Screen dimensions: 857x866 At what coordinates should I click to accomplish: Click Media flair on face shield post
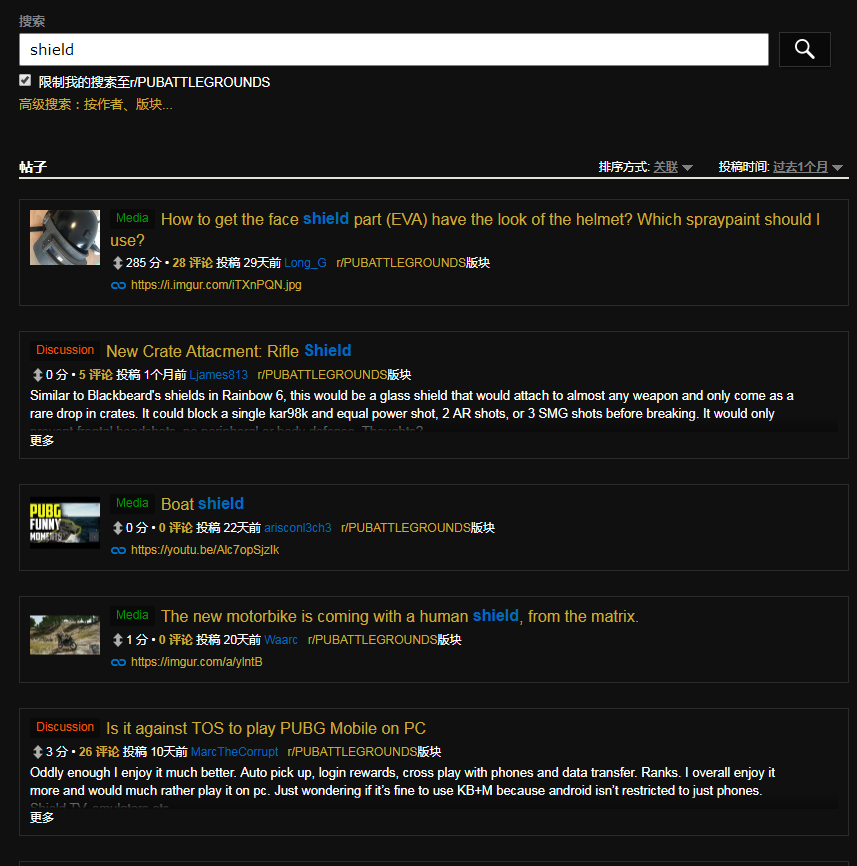pos(132,218)
